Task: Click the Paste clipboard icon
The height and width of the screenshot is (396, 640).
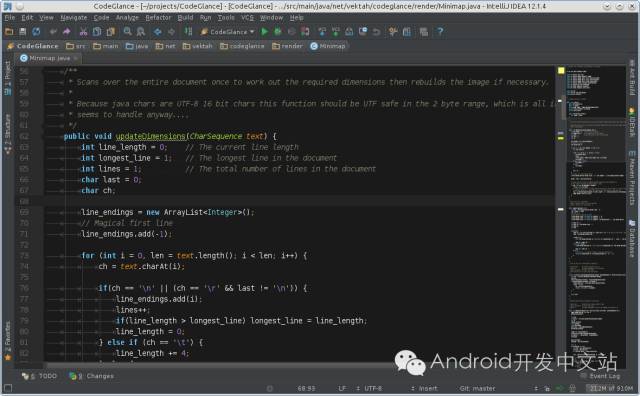Action: [110, 31]
